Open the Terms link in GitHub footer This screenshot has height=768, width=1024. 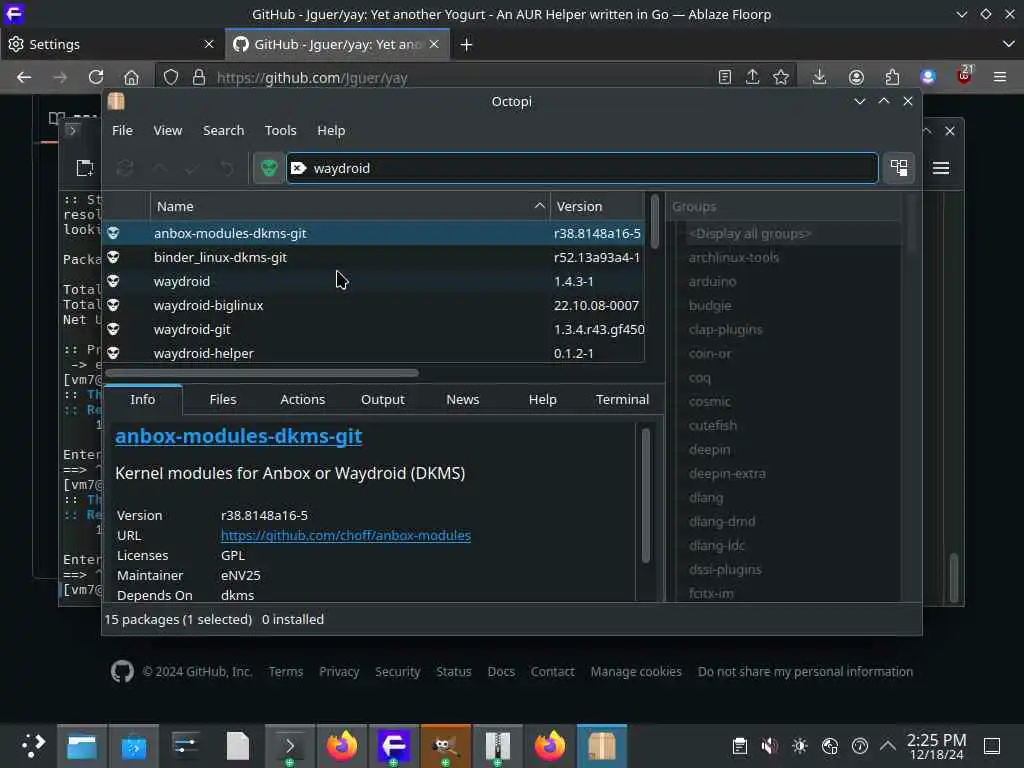285,671
